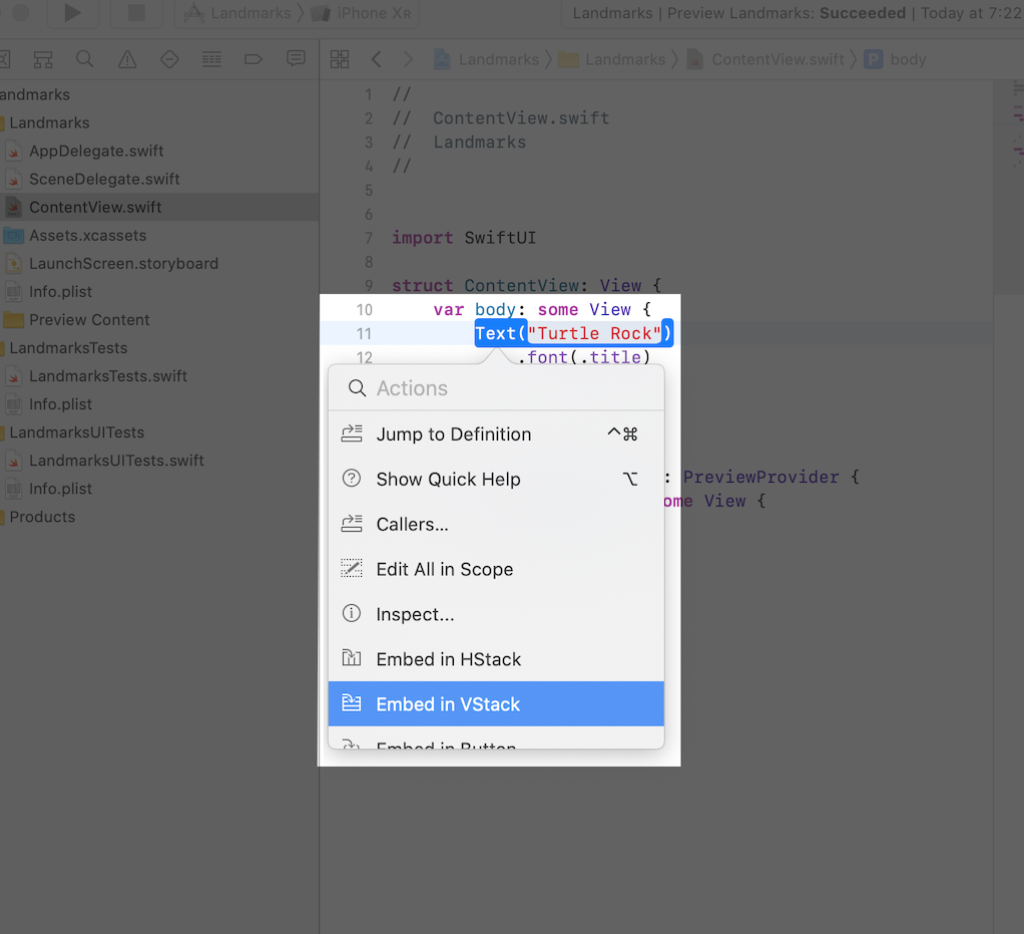Choose Show Quick Help menu item
This screenshot has width=1024, height=934.
496,479
